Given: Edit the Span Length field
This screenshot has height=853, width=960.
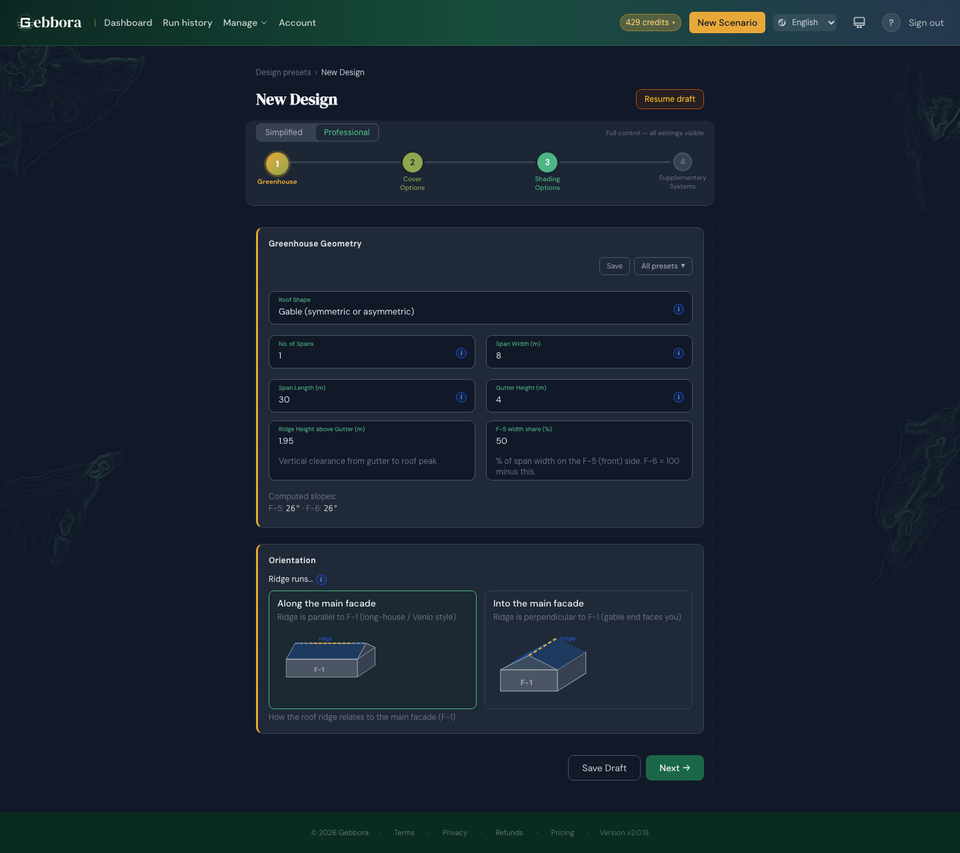Looking at the screenshot, I should pyautogui.click(x=372, y=396).
